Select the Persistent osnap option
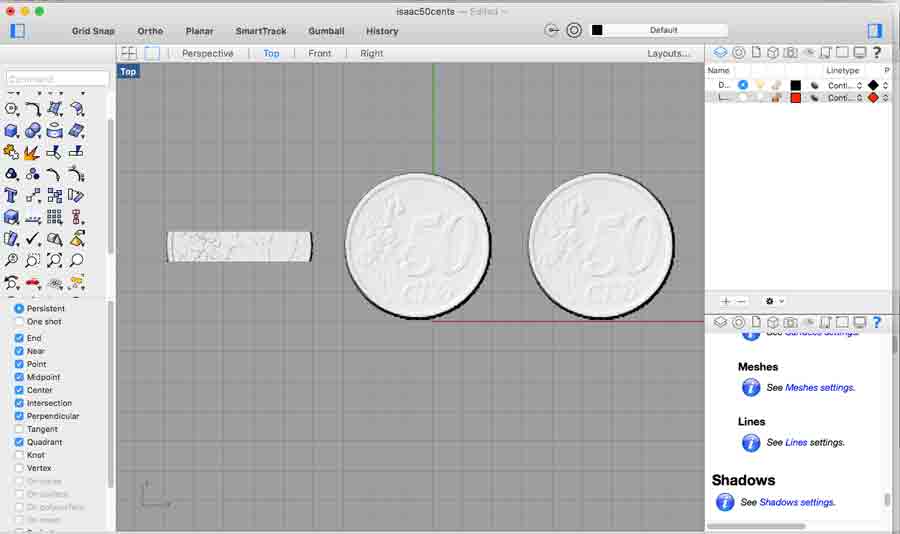The image size is (900, 534). 19,309
